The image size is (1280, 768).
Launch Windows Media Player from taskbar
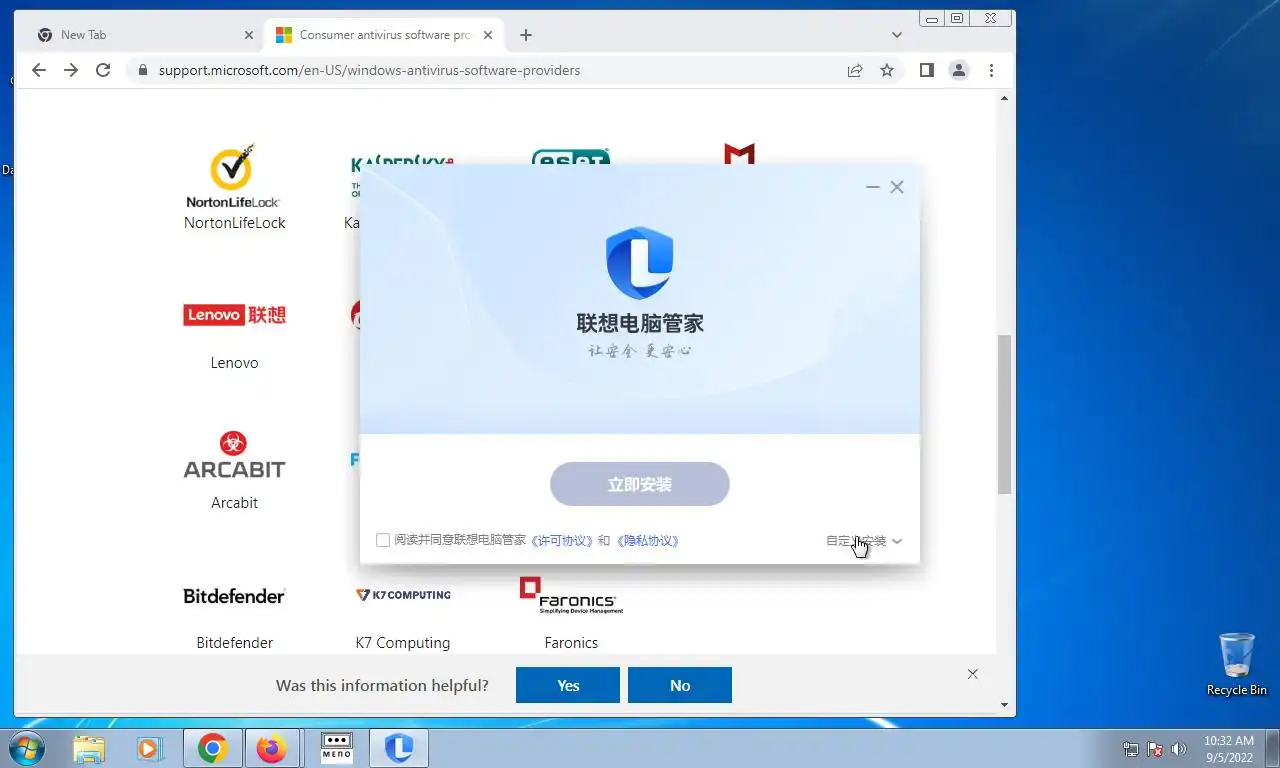pyautogui.click(x=151, y=748)
